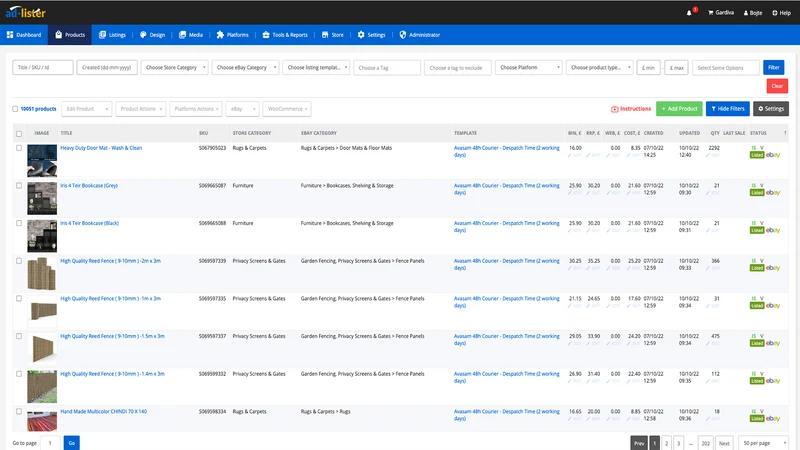This screenshot has height=450, width=800.
Task: Toggle the table header checkbox
Action: [x=19, y=134]
